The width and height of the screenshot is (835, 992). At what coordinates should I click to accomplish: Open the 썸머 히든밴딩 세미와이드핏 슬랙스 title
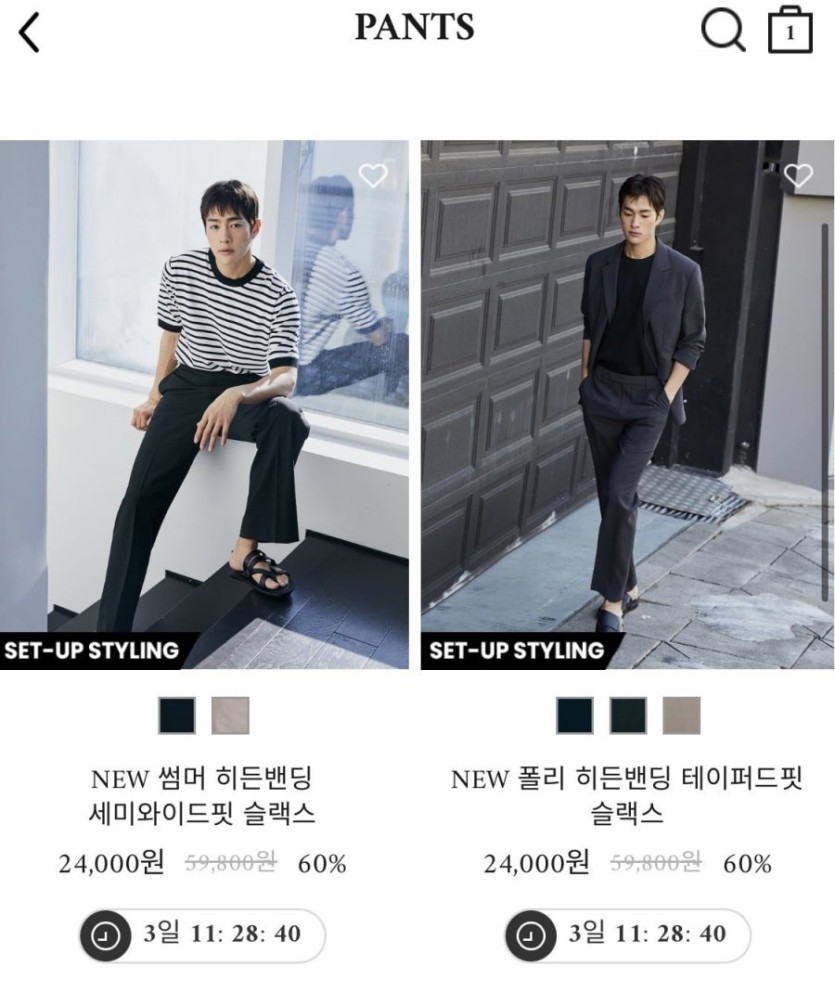[202, 796]
